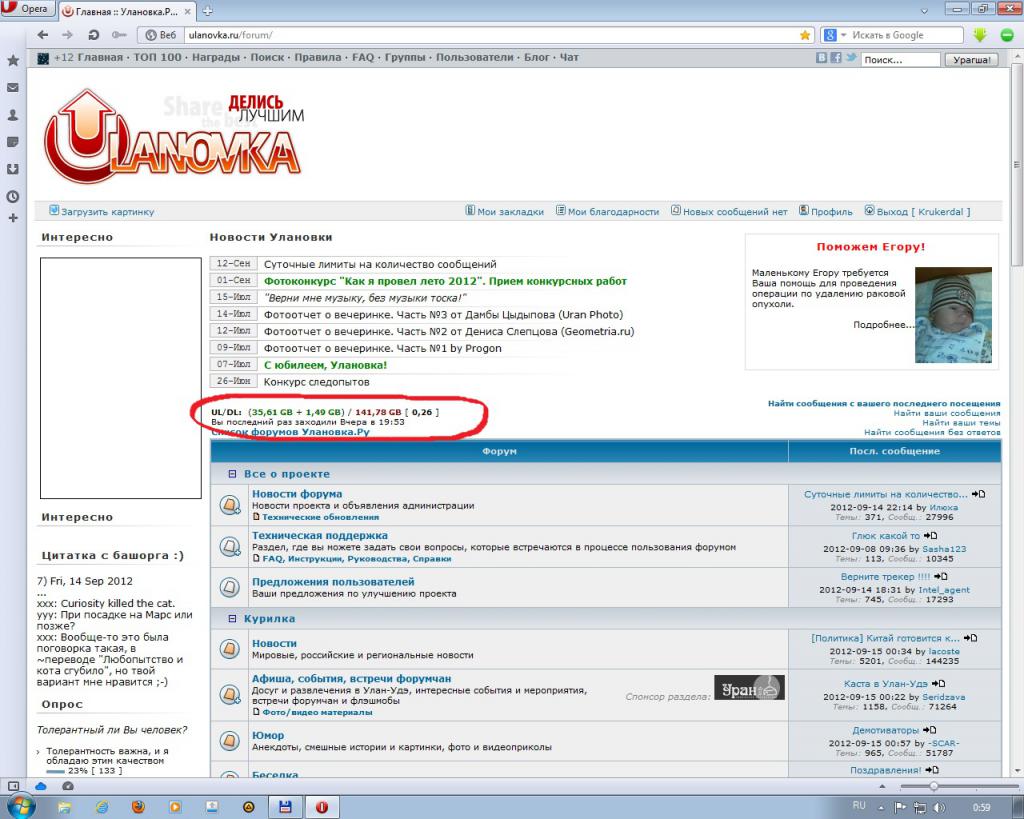Collapse the "Все о проекте" forum category
The width and height of the screenshot is (1024, 819).
(x=232, y=474)
